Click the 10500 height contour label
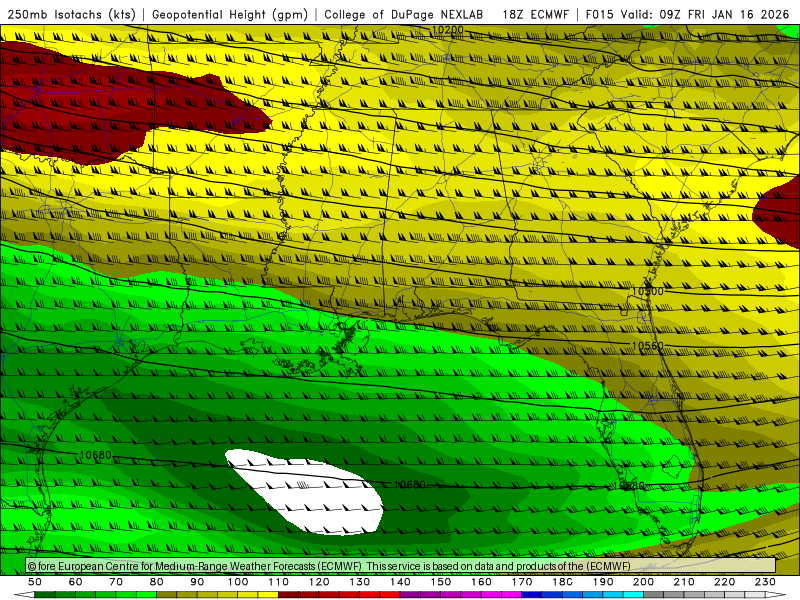 [x=647, y=291]
